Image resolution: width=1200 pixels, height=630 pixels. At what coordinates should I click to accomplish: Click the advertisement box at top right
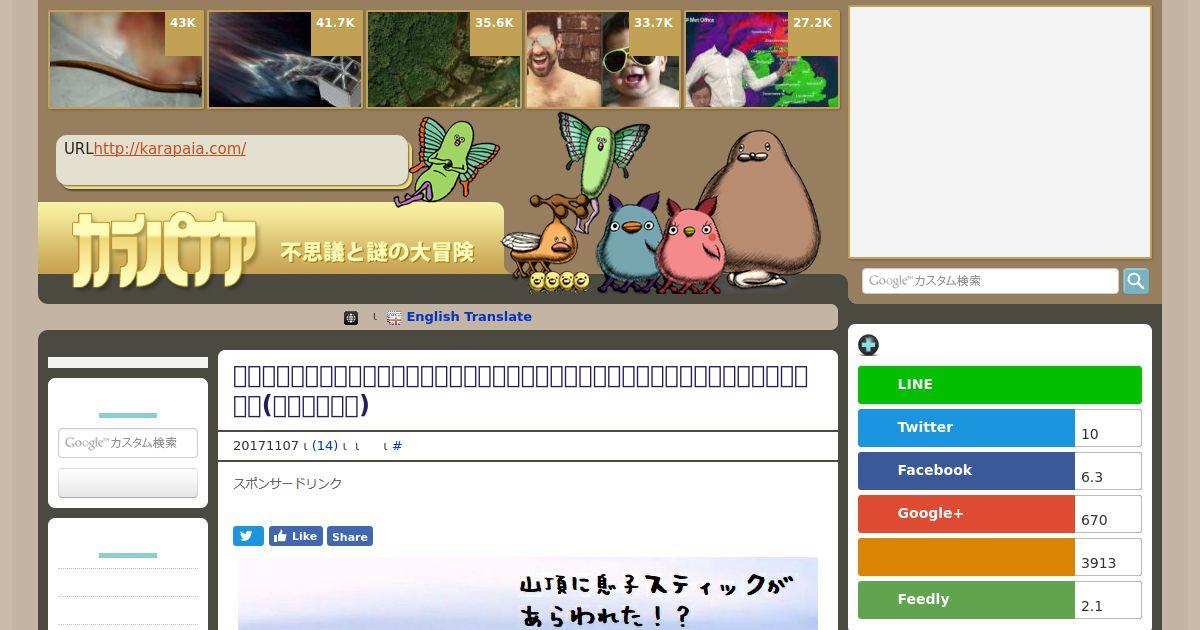1000,132
